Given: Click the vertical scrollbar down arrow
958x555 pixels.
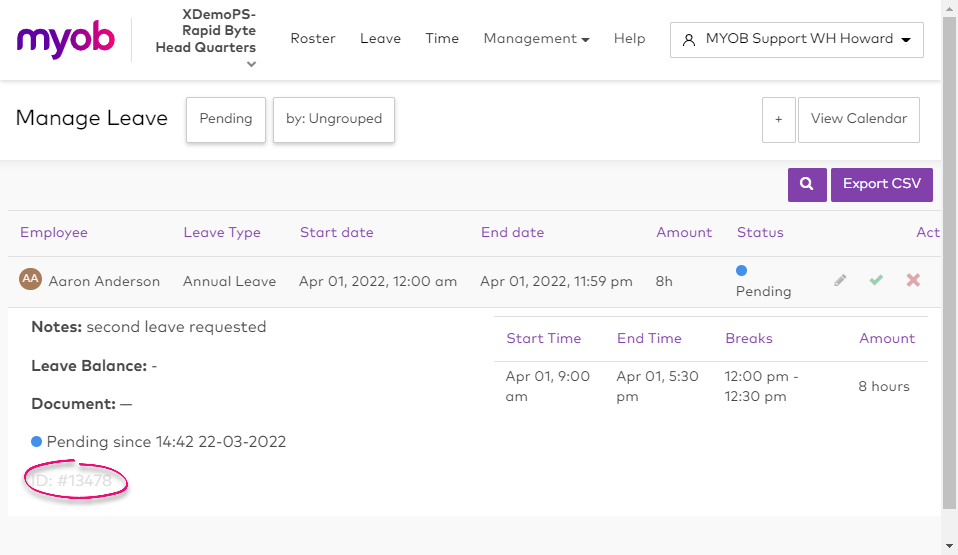Looking at the screenshot, I should tap(950, 546).
